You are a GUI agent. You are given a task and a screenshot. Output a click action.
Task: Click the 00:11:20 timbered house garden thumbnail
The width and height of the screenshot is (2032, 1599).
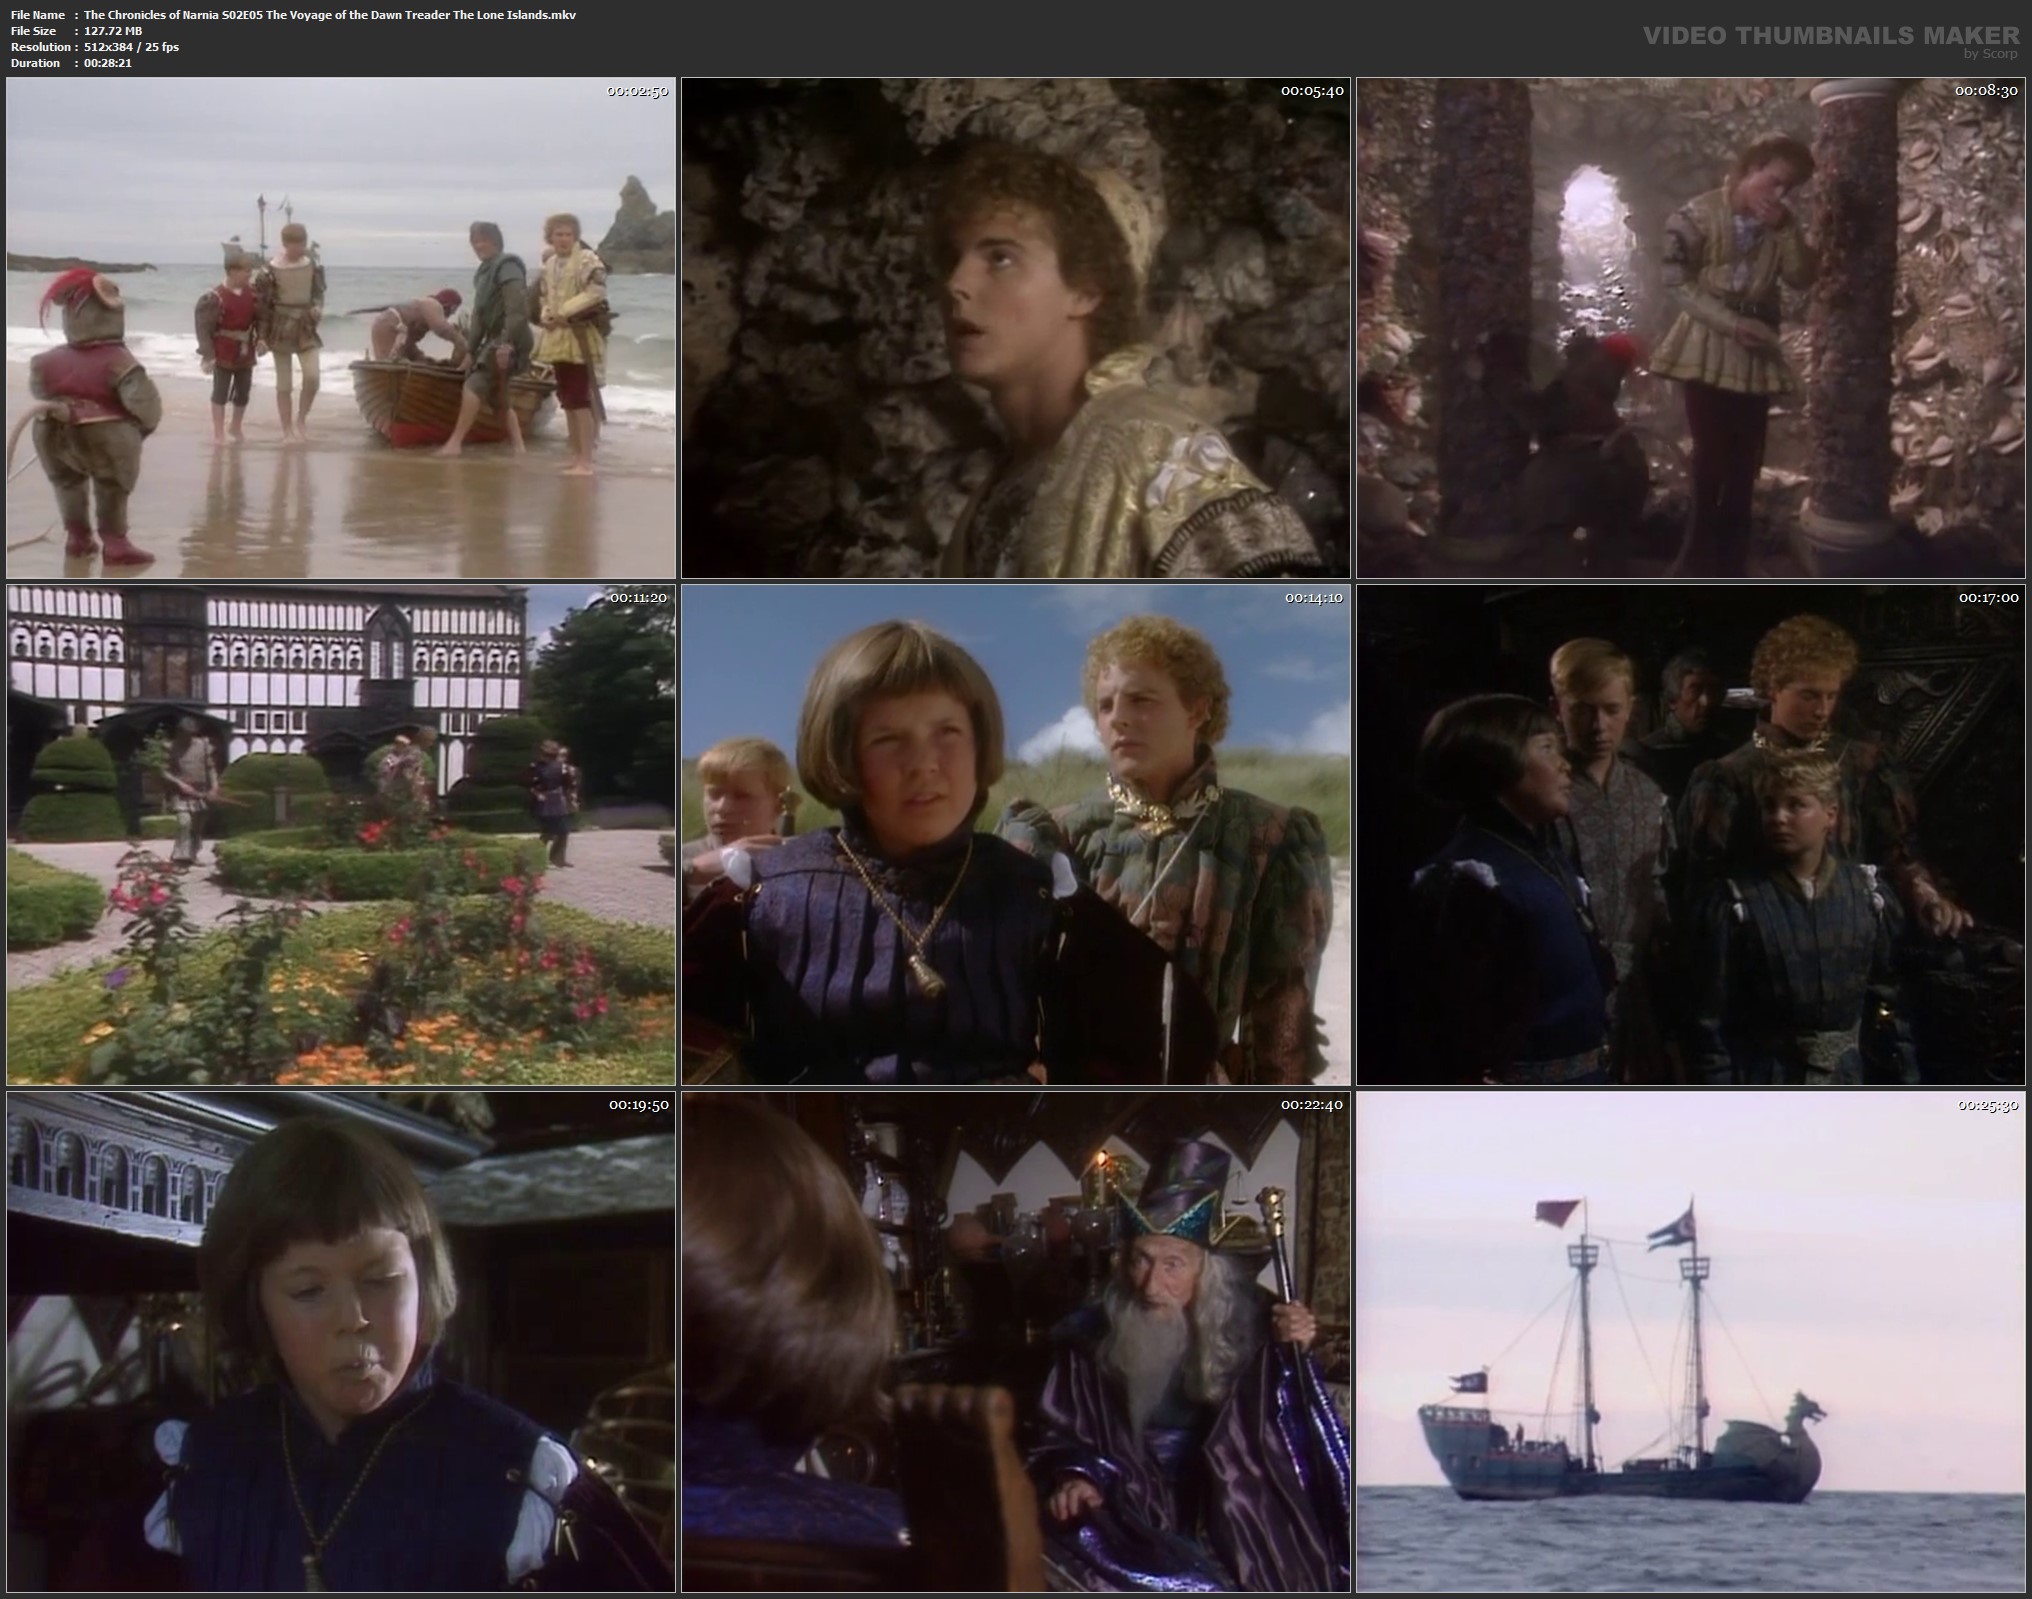click(340, 835)
